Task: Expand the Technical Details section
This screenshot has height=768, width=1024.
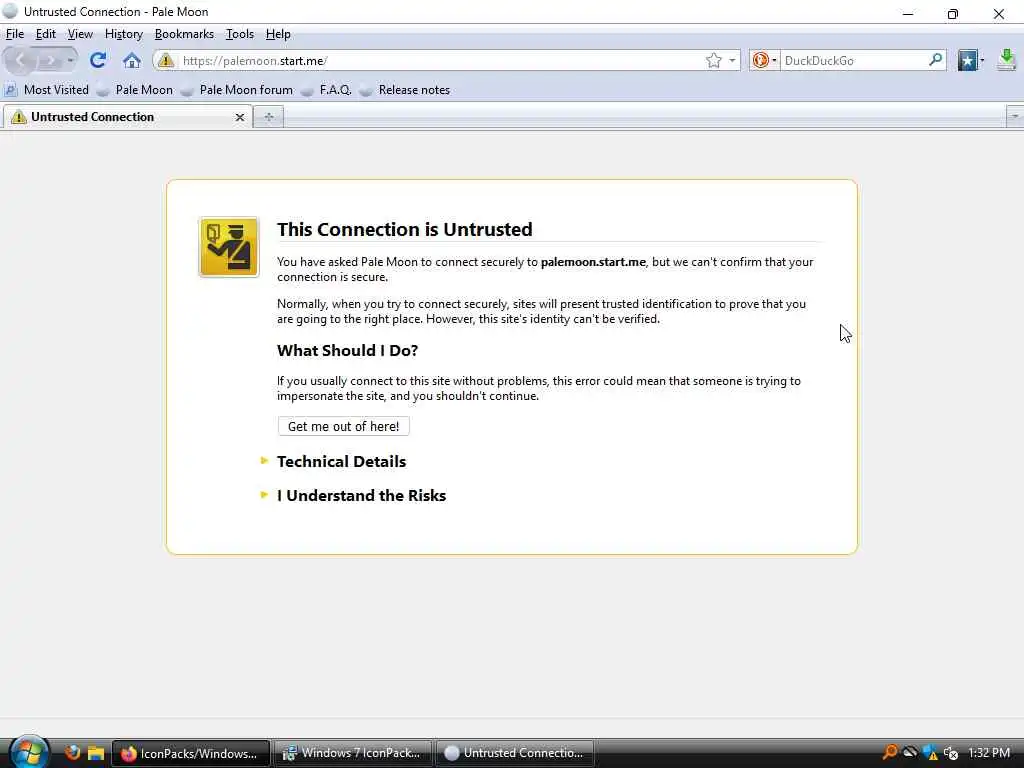Action: (341, 462)
